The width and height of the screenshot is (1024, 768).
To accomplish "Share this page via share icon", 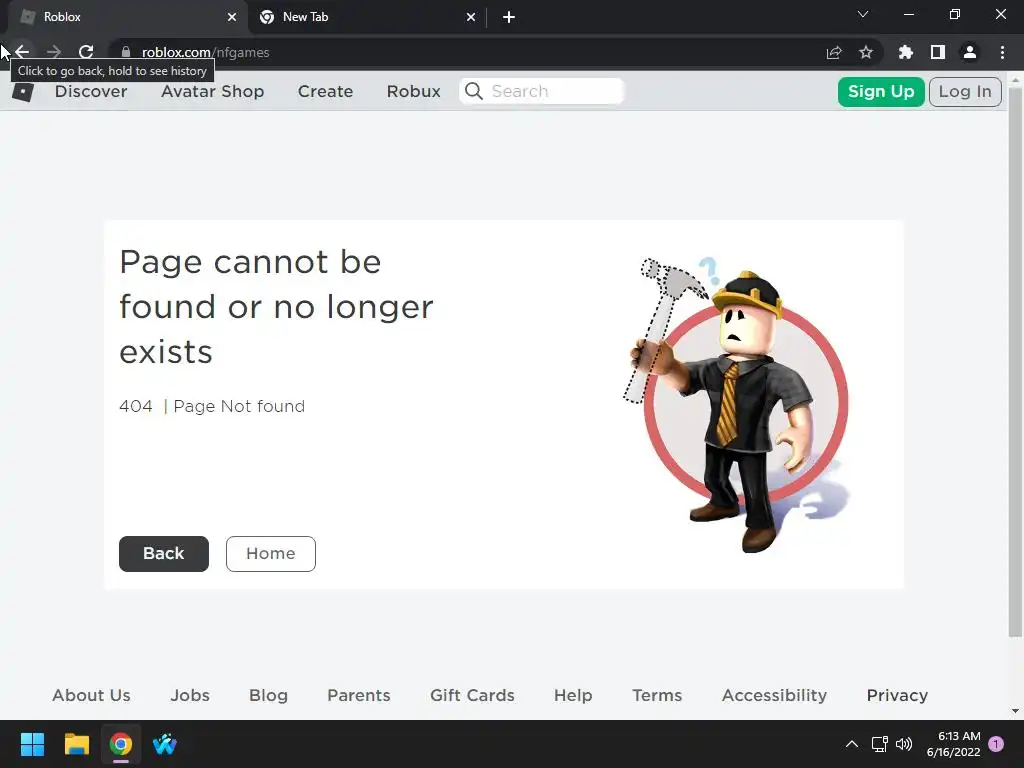I will pyautogui.click(x=834, y=52).
